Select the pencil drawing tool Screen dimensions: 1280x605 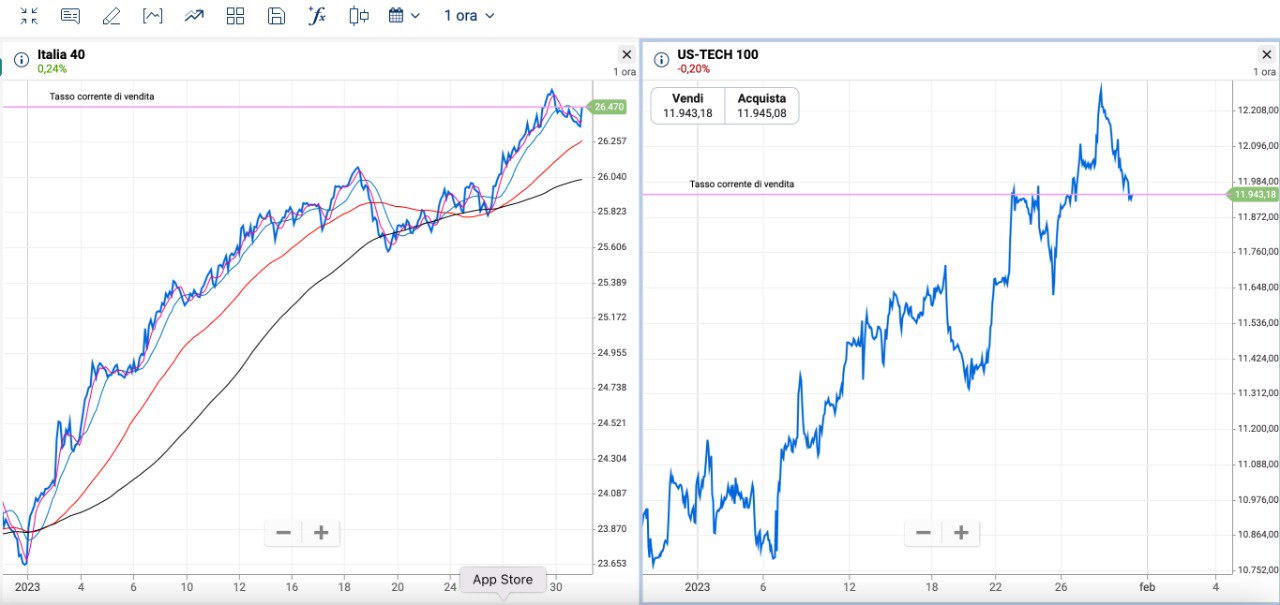[x=111, y=16]
